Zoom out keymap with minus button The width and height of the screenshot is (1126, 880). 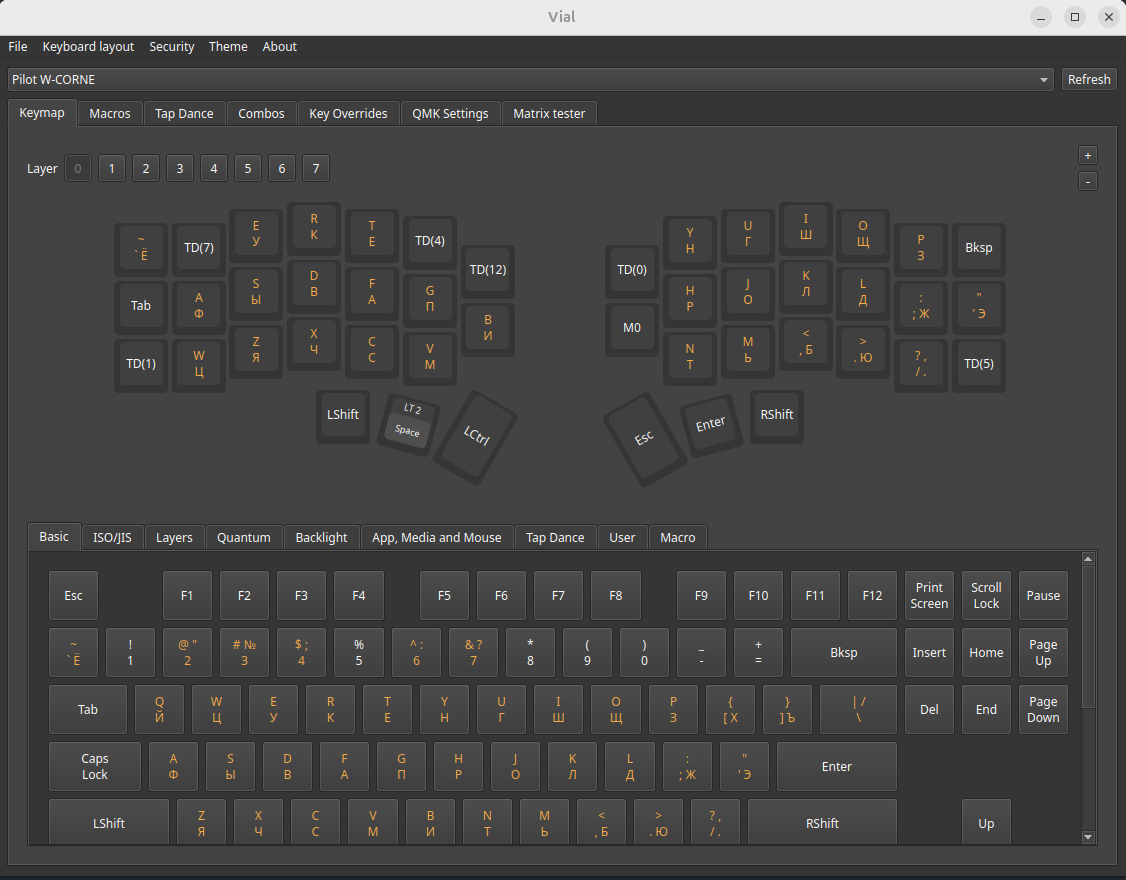click(1087, 182)
